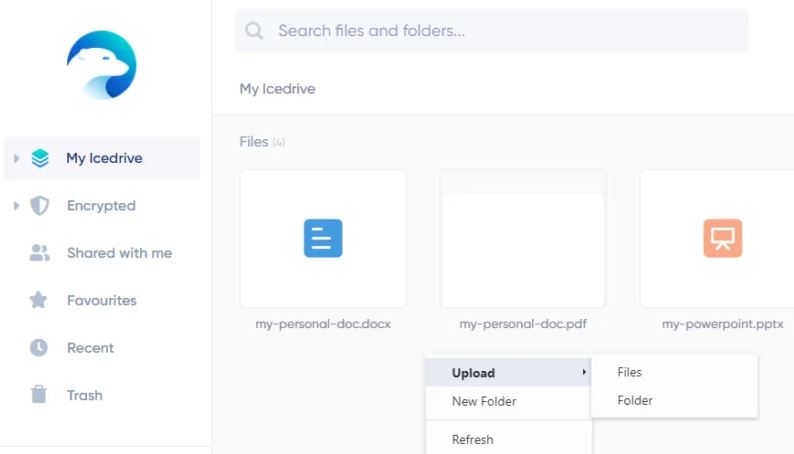Open the My Icedrive sidebar item

[102, 158]
